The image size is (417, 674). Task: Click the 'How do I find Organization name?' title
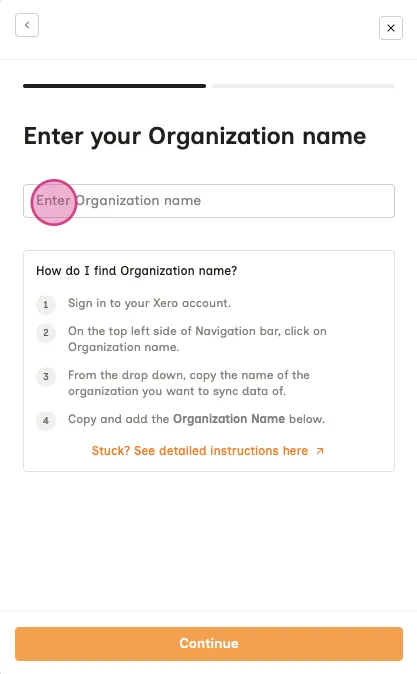(137, 271)
